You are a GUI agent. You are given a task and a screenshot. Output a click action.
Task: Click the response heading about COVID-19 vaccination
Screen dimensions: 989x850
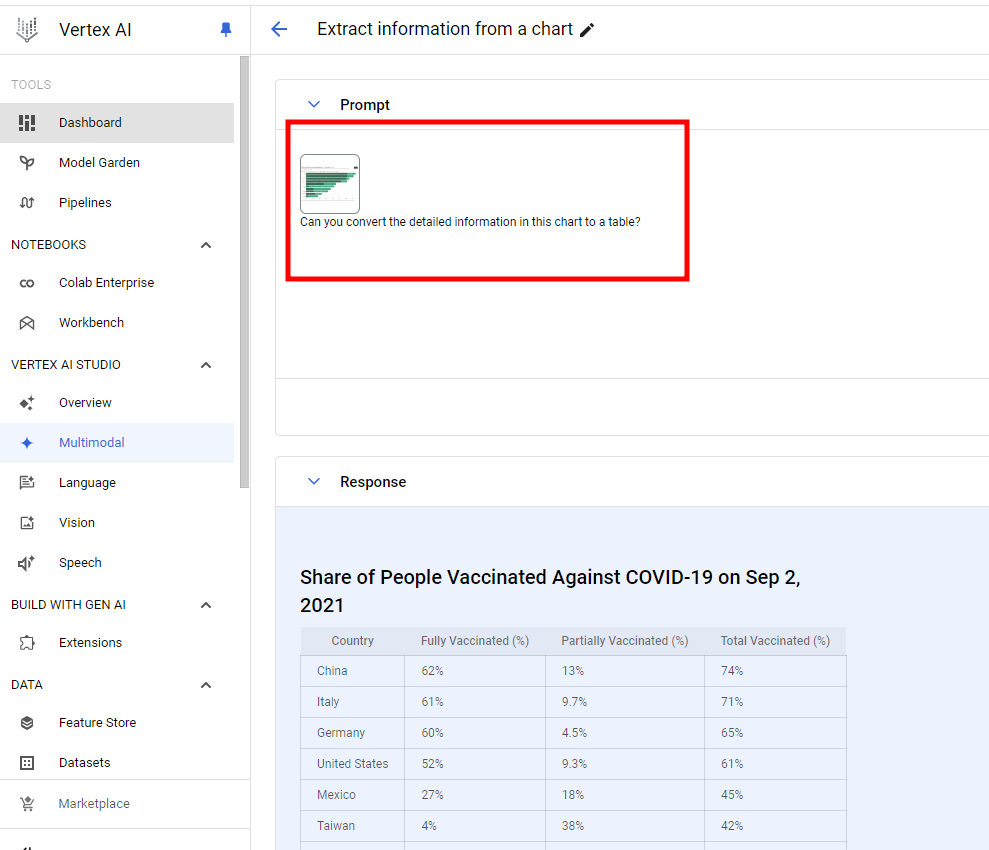(x=550, y=591)
